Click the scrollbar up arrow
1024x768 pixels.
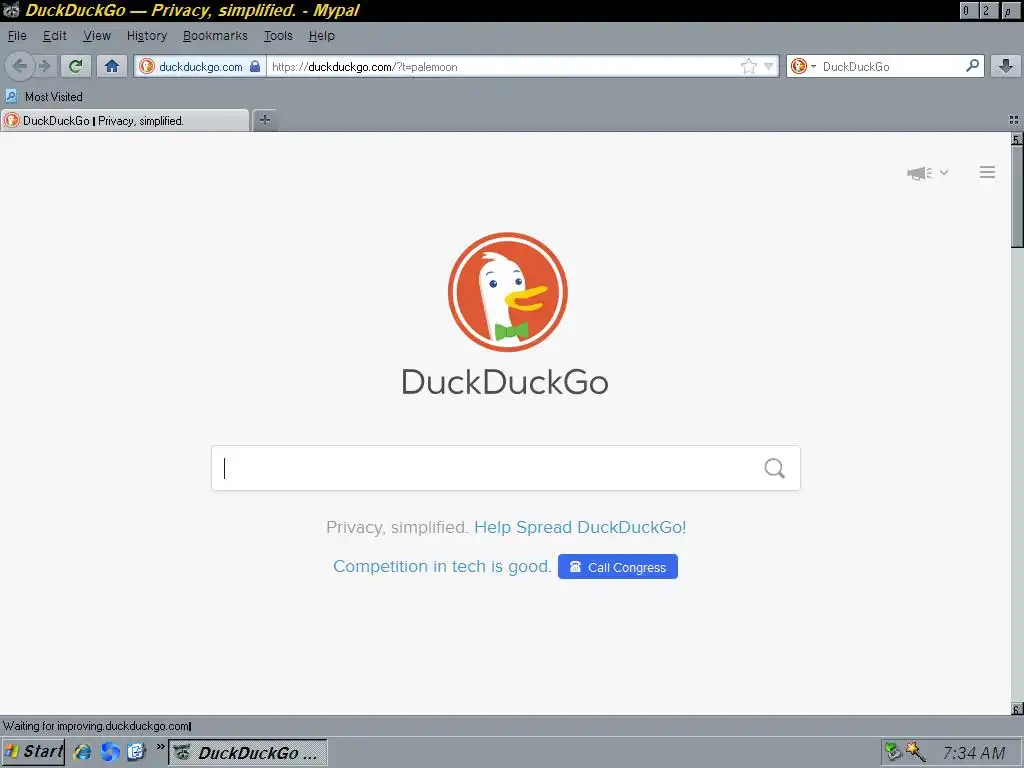point(1017,139)
